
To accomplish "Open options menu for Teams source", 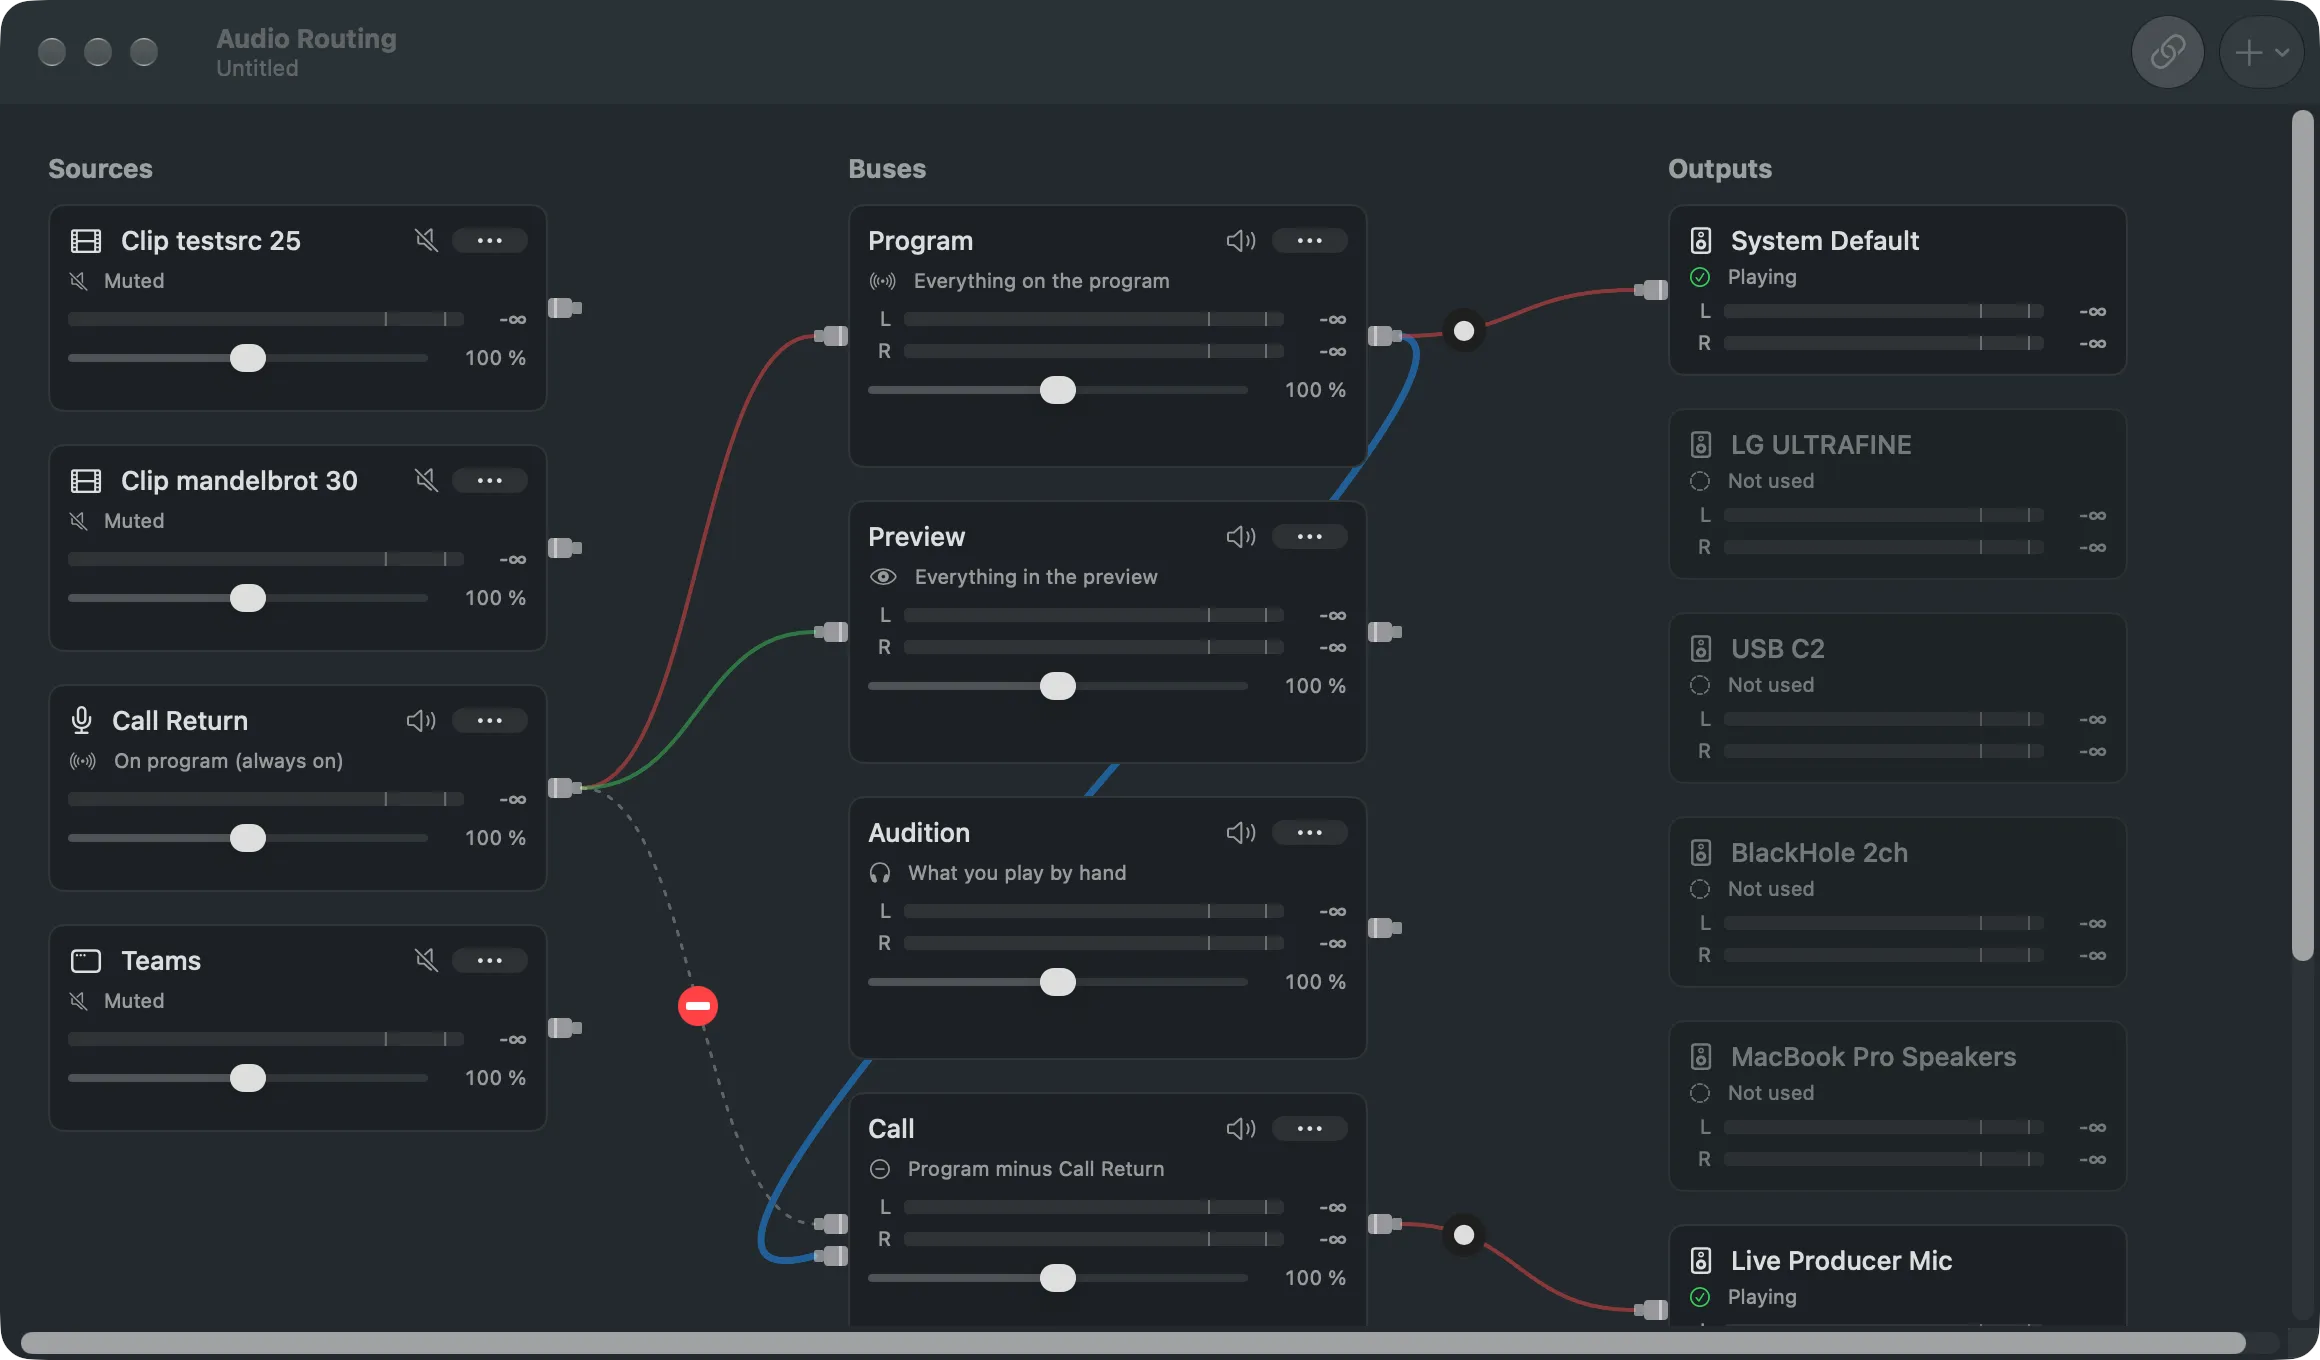I will click(x=490, y=960).
